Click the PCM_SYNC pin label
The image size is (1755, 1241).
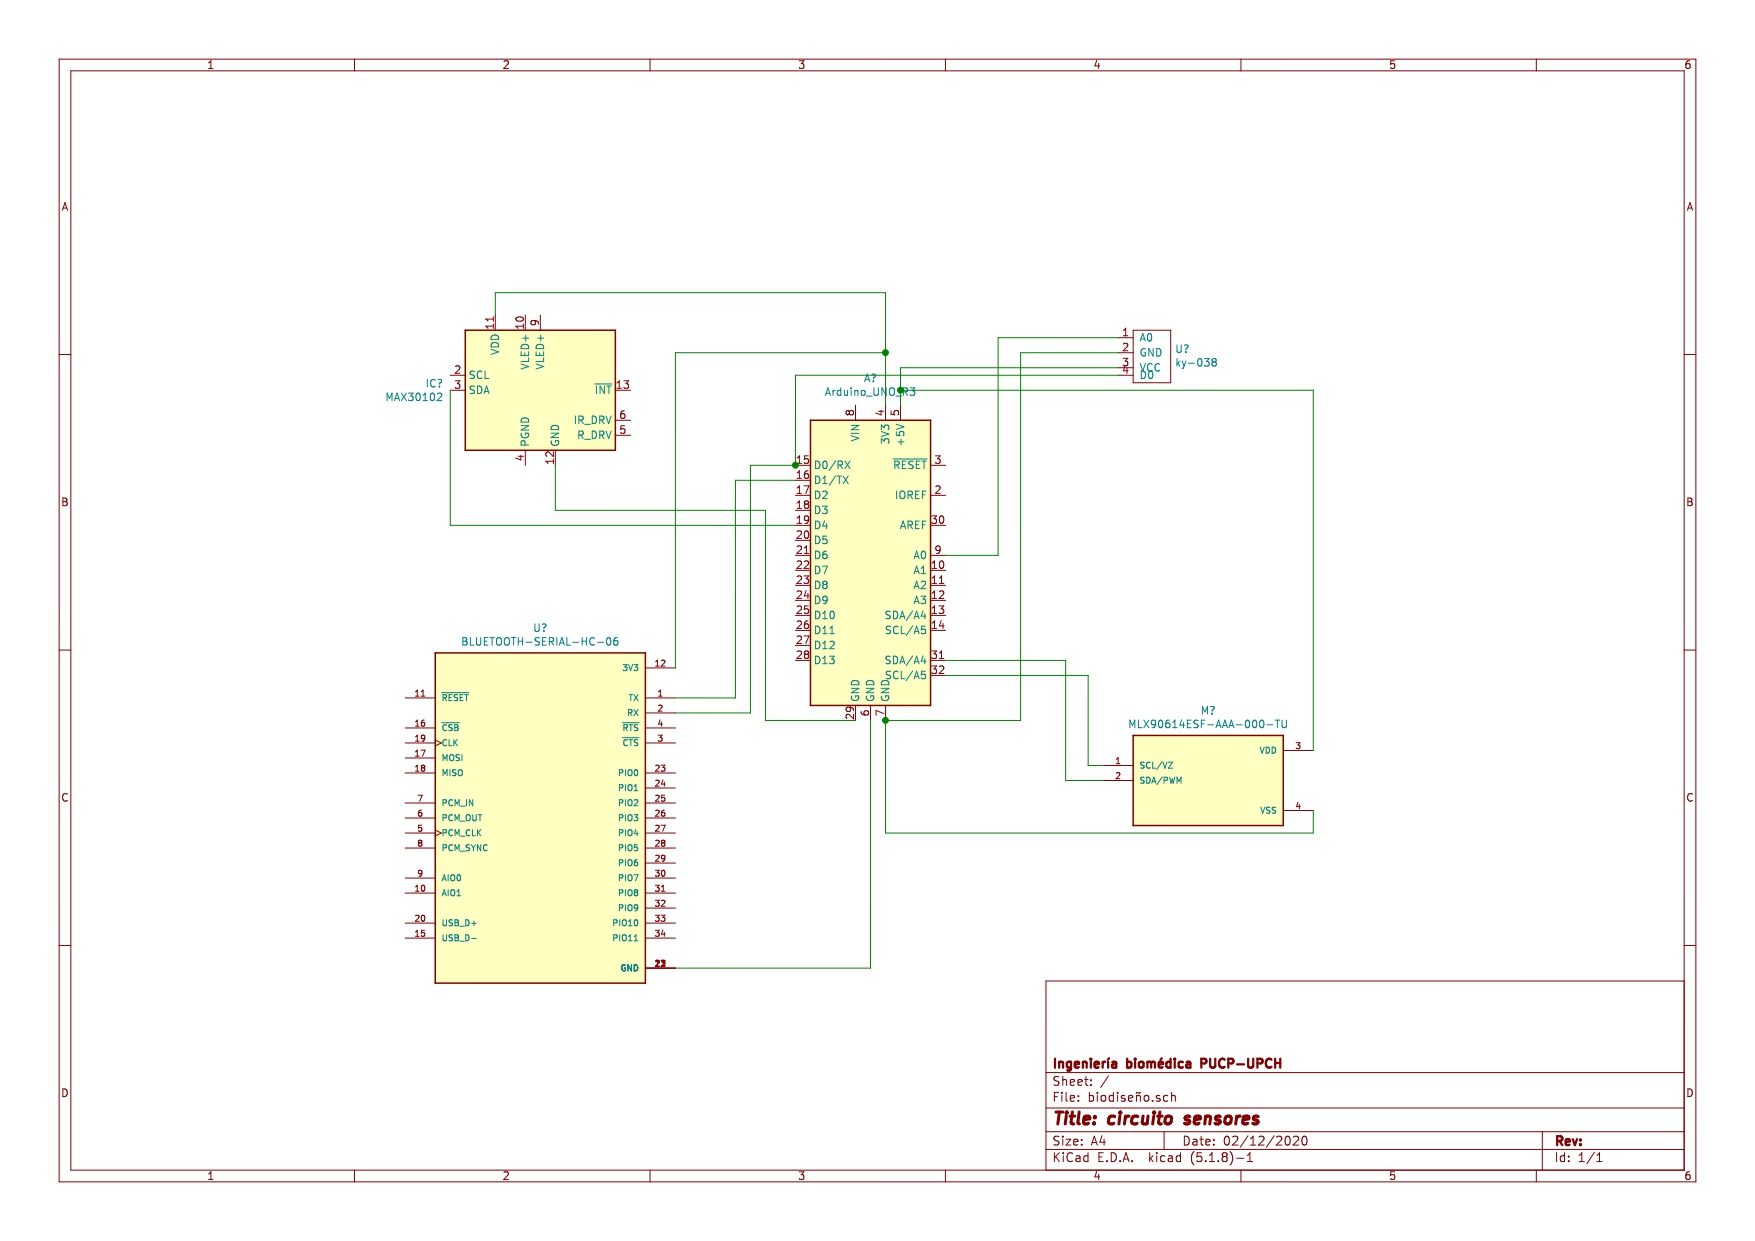[465, 848]
